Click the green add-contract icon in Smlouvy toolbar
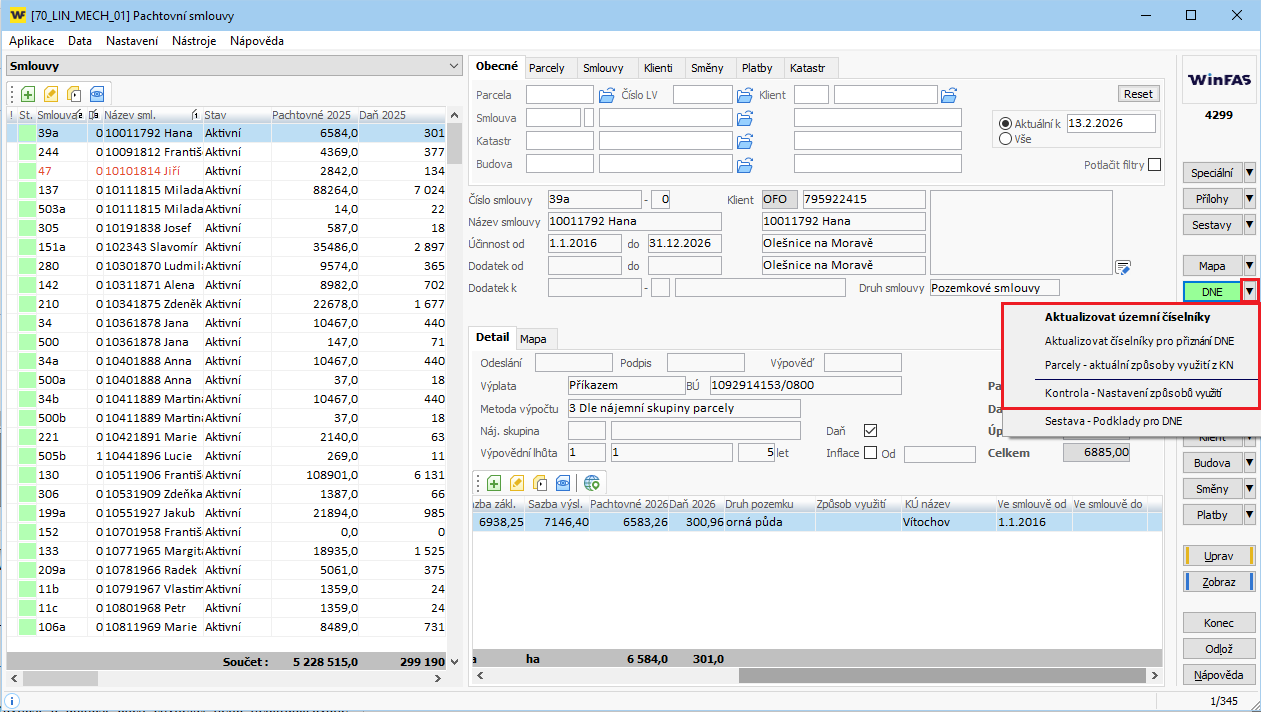The width and height of the screenshot is (1261, 712). coord(28,93)
